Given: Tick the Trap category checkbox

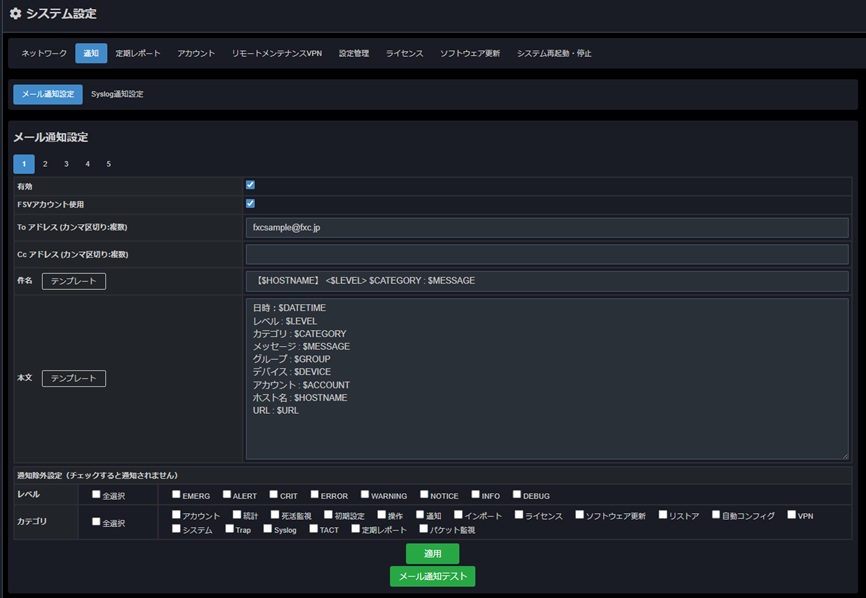Looking at the screenshot, I should coord(229,529).
